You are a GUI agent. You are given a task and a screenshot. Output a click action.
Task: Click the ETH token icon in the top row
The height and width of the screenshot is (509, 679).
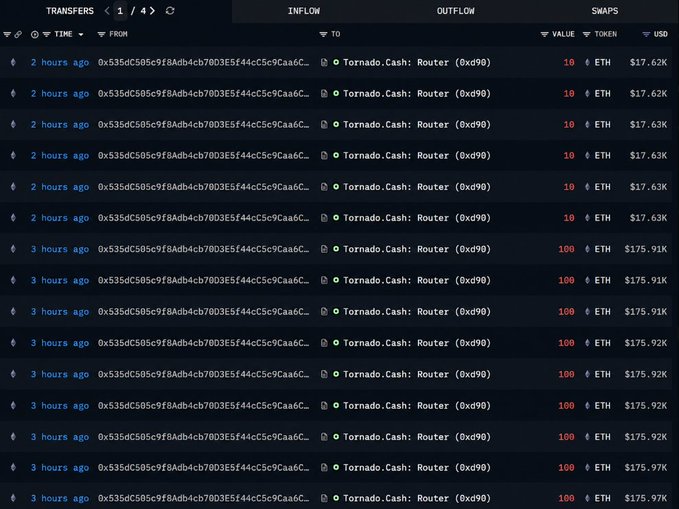point(587,62)
